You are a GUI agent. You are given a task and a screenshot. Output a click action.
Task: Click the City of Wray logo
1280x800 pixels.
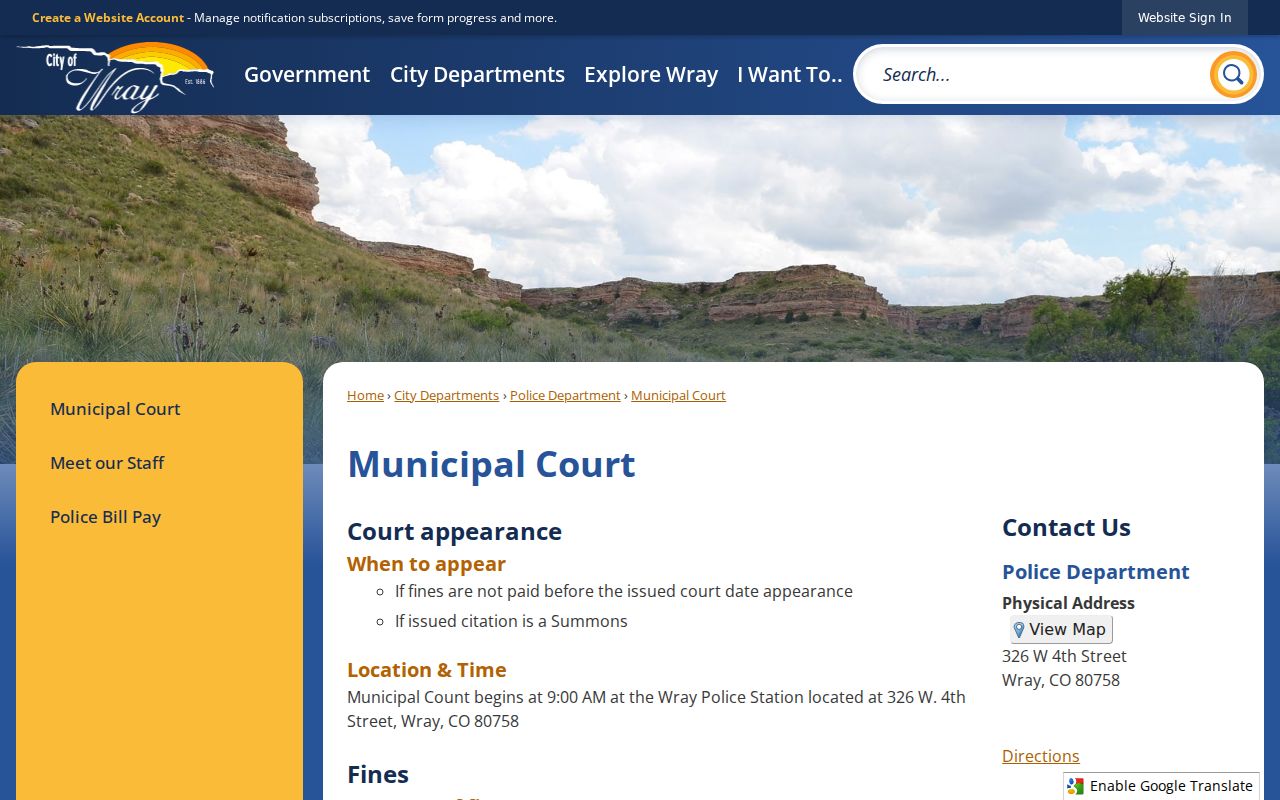click(116, 76)
